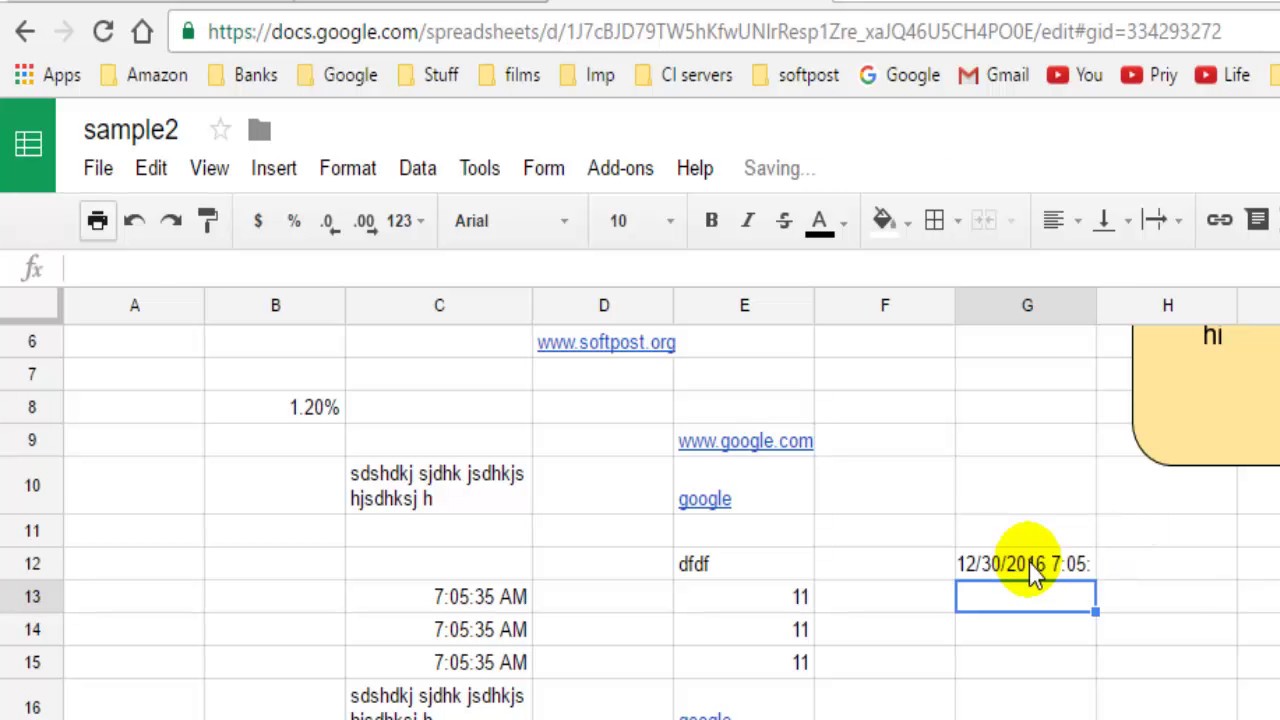Open the Insert menu
Screen dimensions: 1280x720
coord(273,168)
